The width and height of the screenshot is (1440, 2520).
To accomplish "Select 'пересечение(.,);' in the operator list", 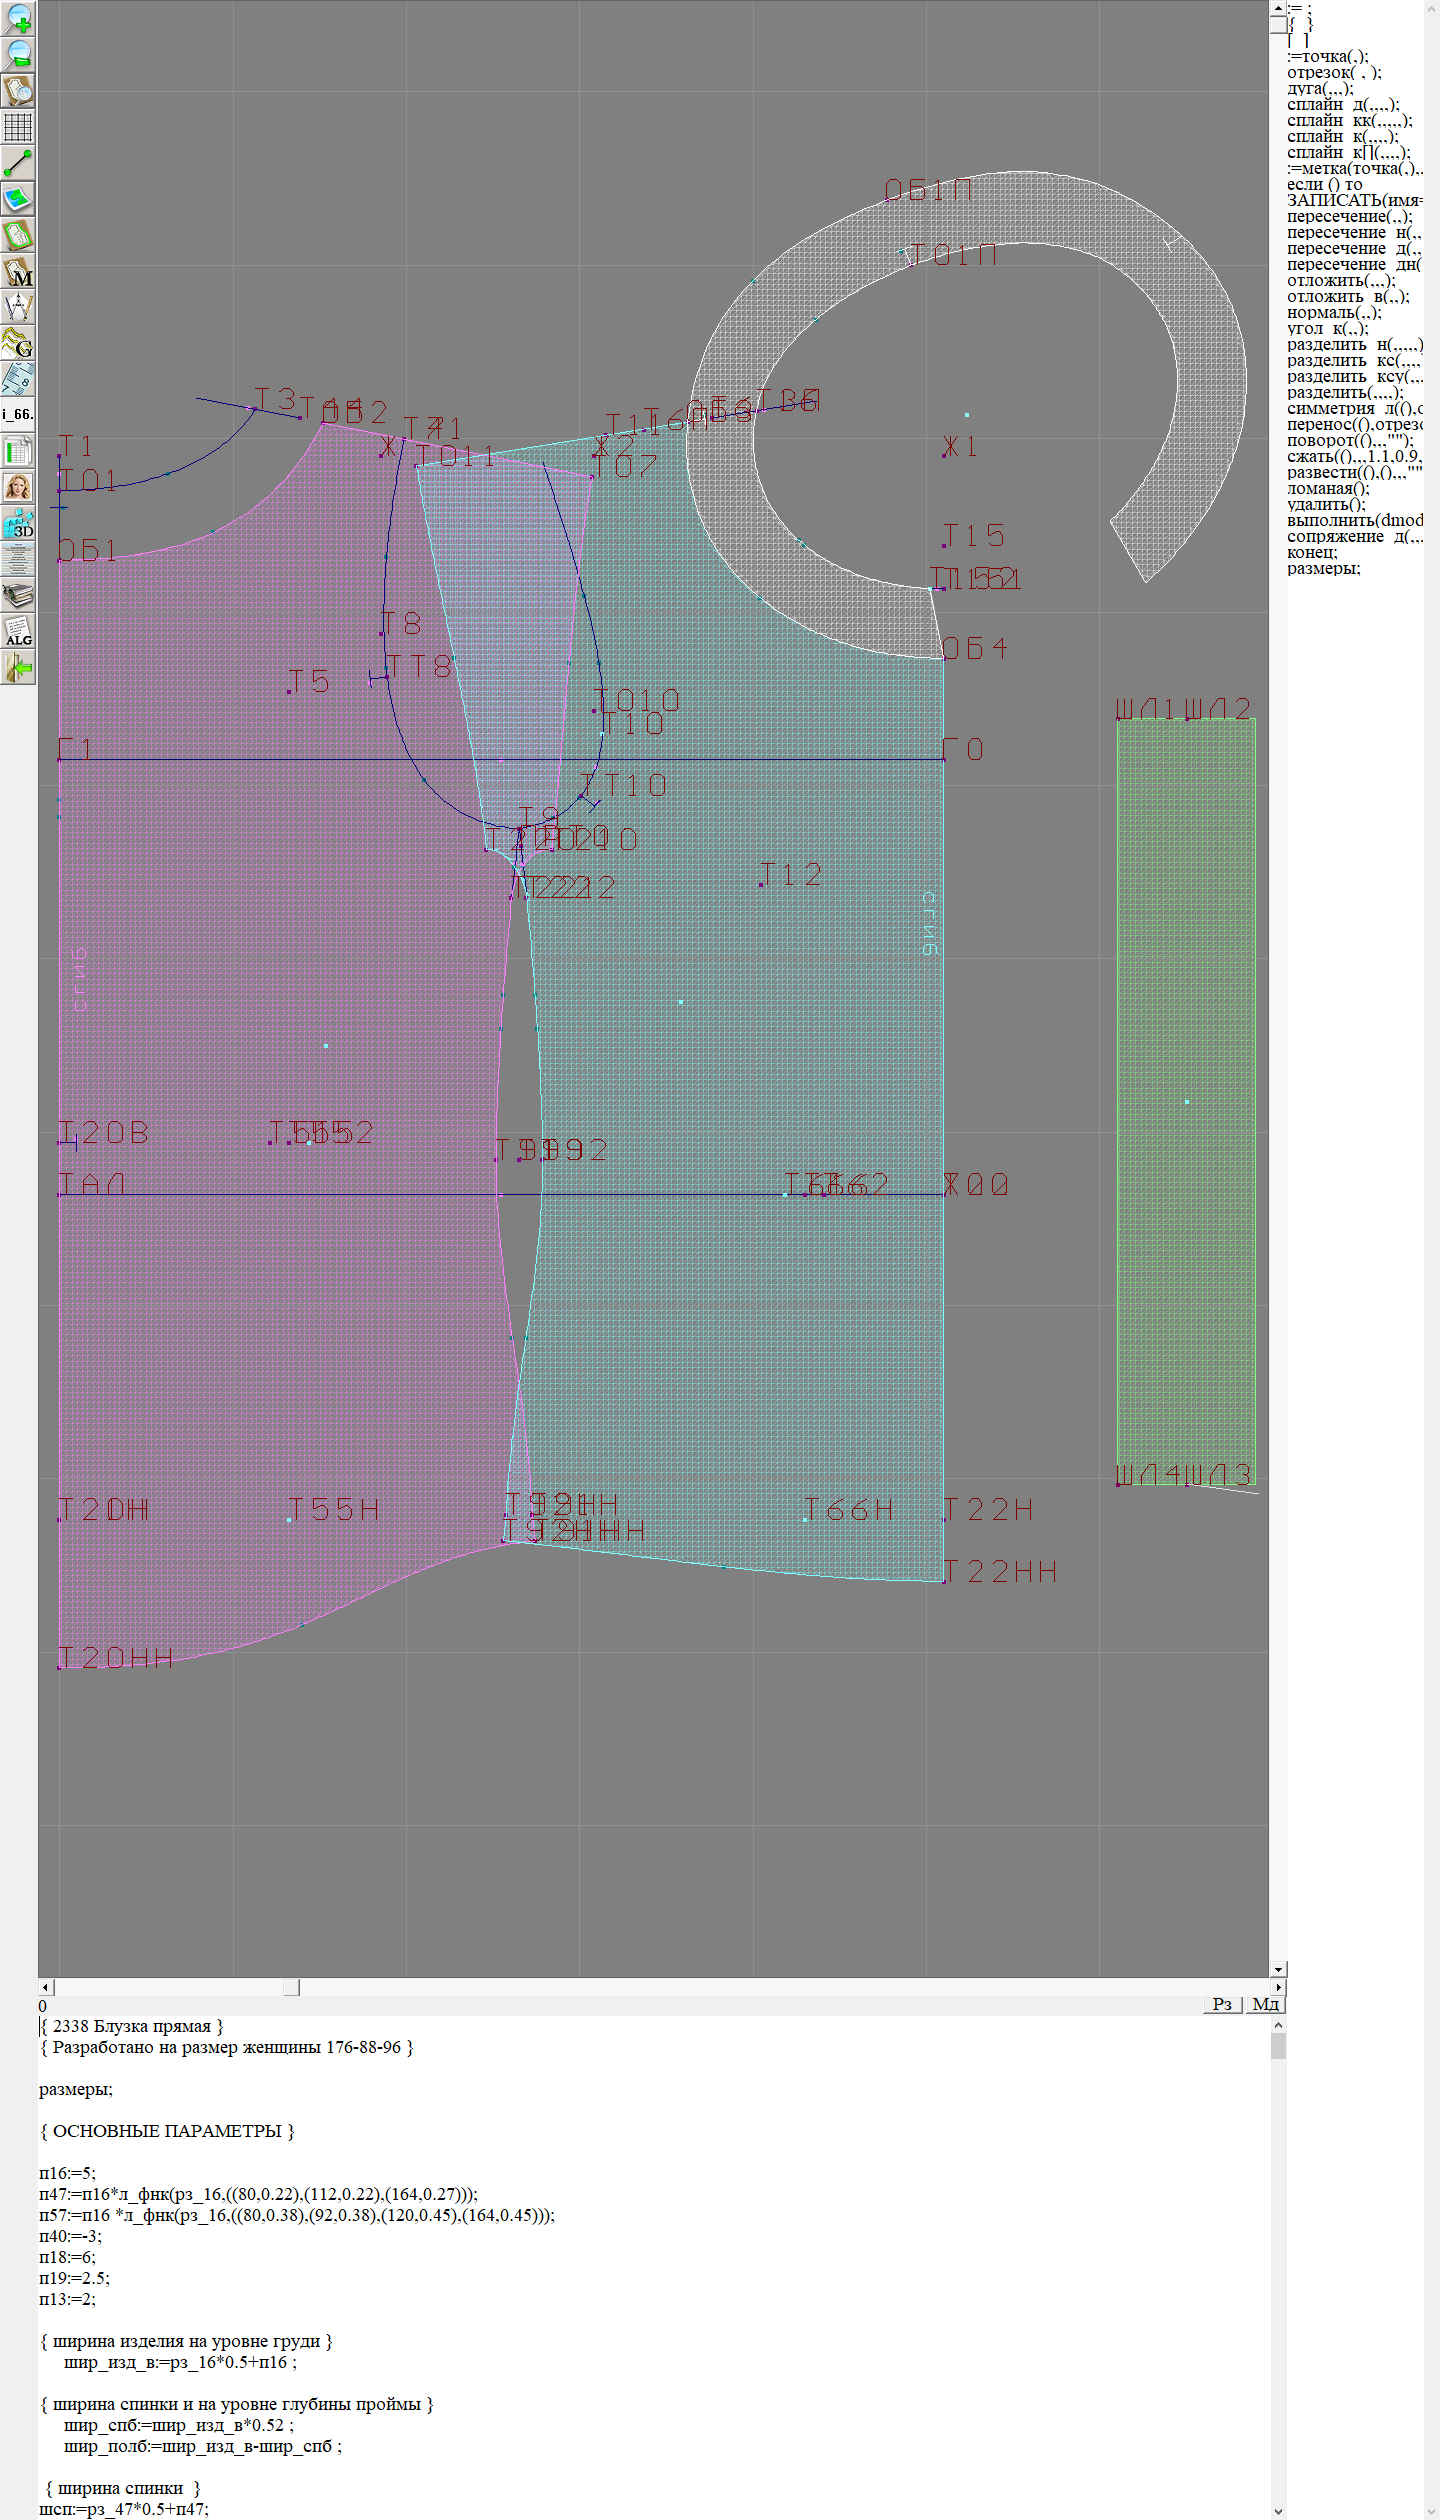I will (x=1349, y=216).
